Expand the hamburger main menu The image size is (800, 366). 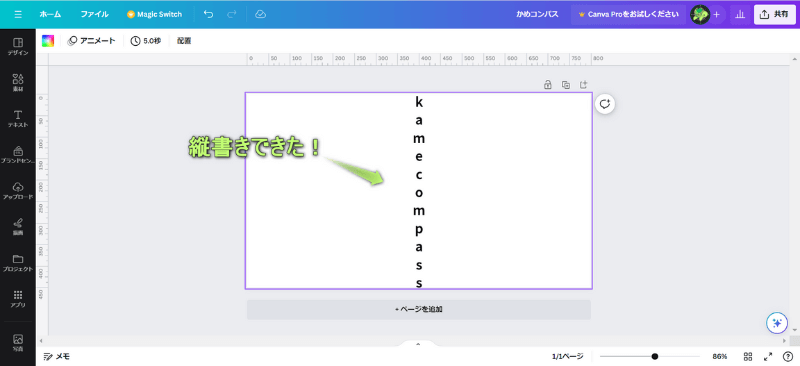18,14
